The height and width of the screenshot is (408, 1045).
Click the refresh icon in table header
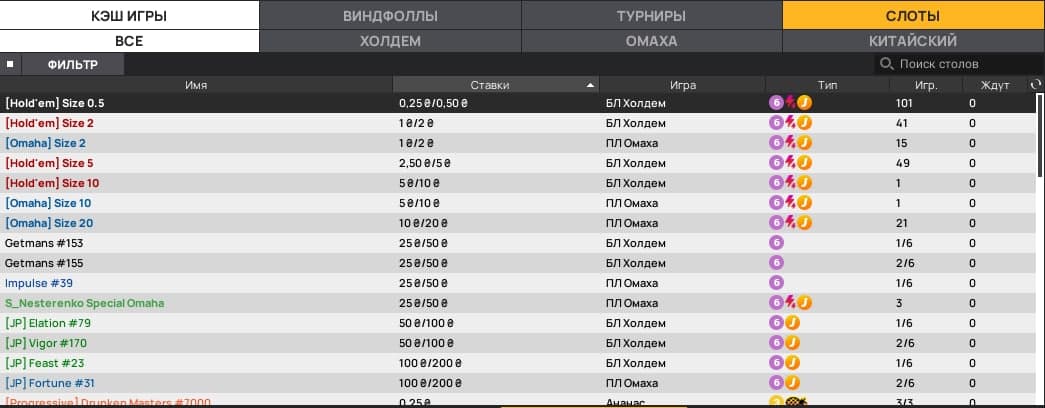click(1035, 85)
